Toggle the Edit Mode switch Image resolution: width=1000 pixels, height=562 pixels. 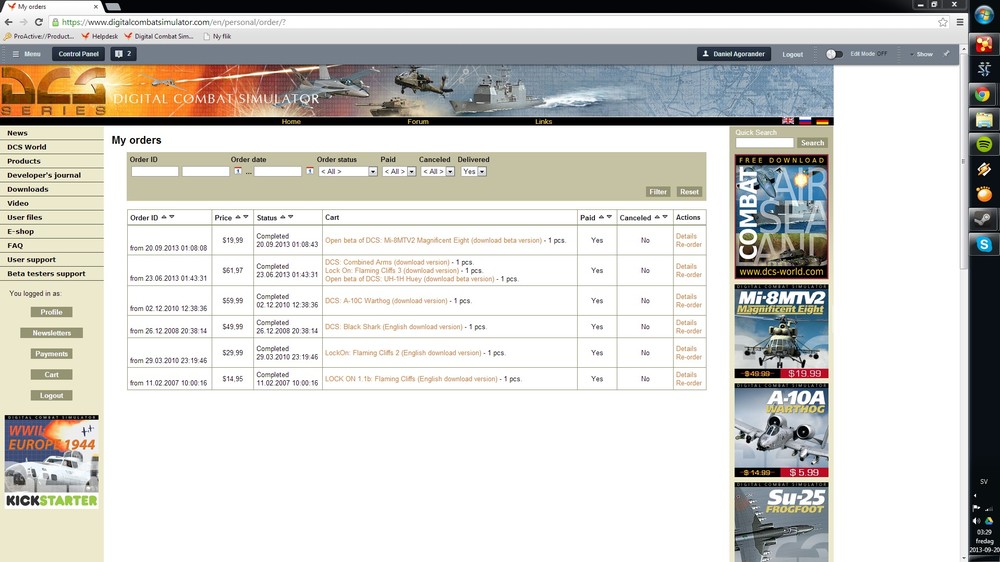[x=834, y=54]
